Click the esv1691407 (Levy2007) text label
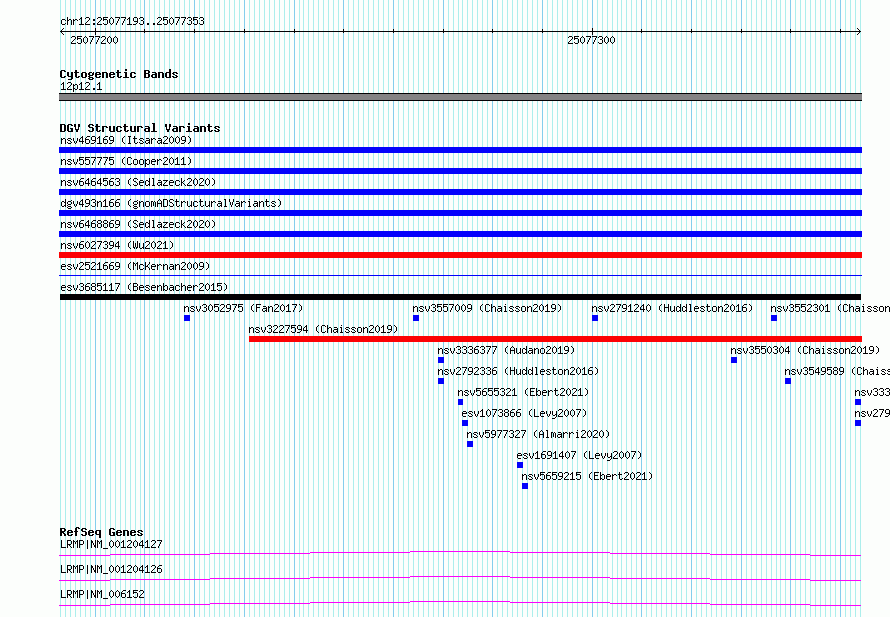The height and width of the screenshot is (617, 890). tap(579, 455)
